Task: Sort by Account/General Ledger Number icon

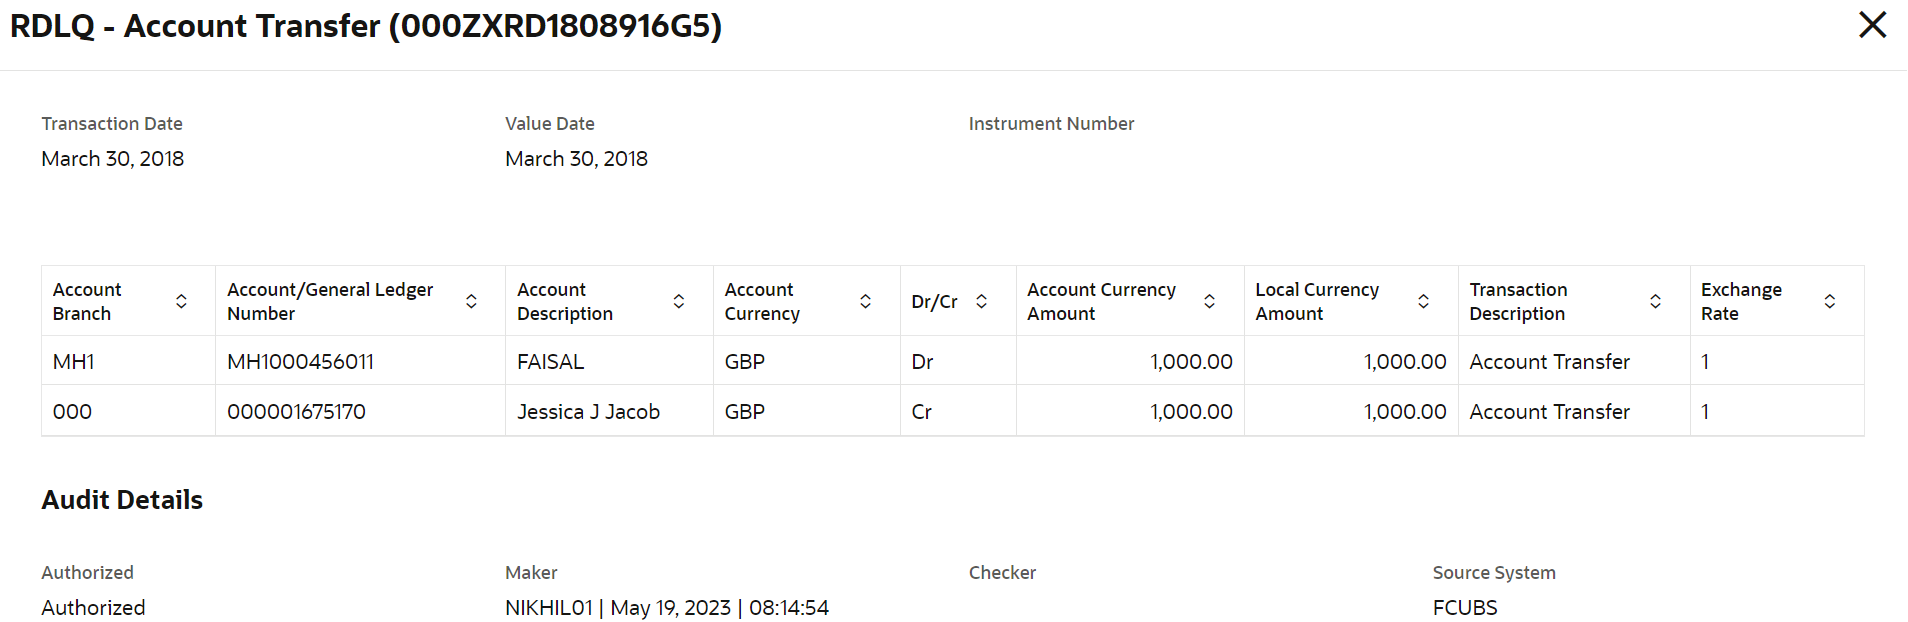Action: point(471,301)
